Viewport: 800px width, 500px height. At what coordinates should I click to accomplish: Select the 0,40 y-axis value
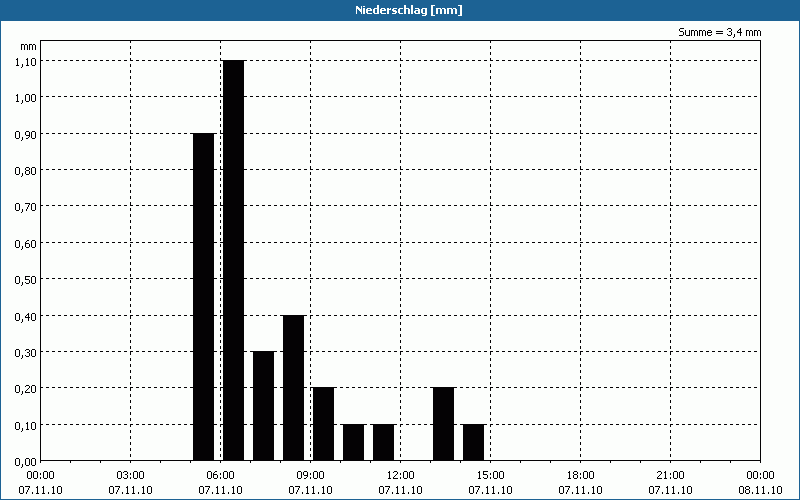pyautogui.click(x=26, y=316)
